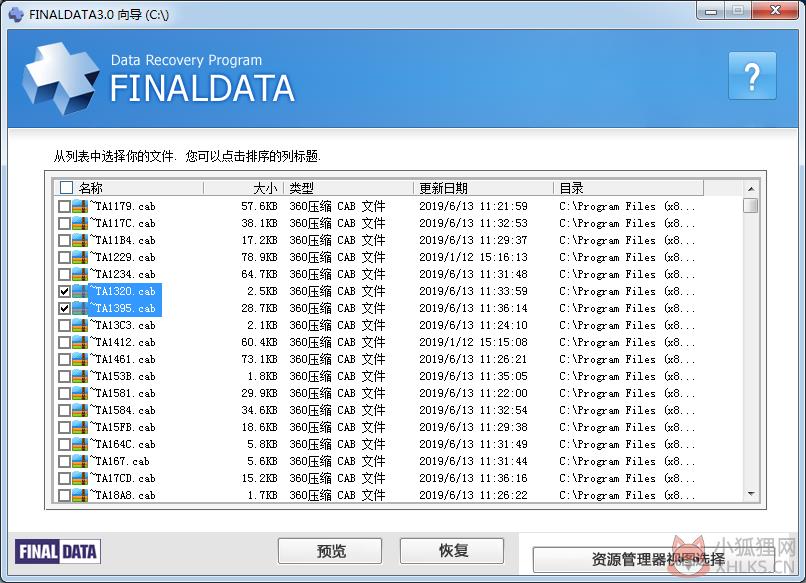Select the file name ~TA15FB.cab
806x583 pixels.
coord(122,427)
